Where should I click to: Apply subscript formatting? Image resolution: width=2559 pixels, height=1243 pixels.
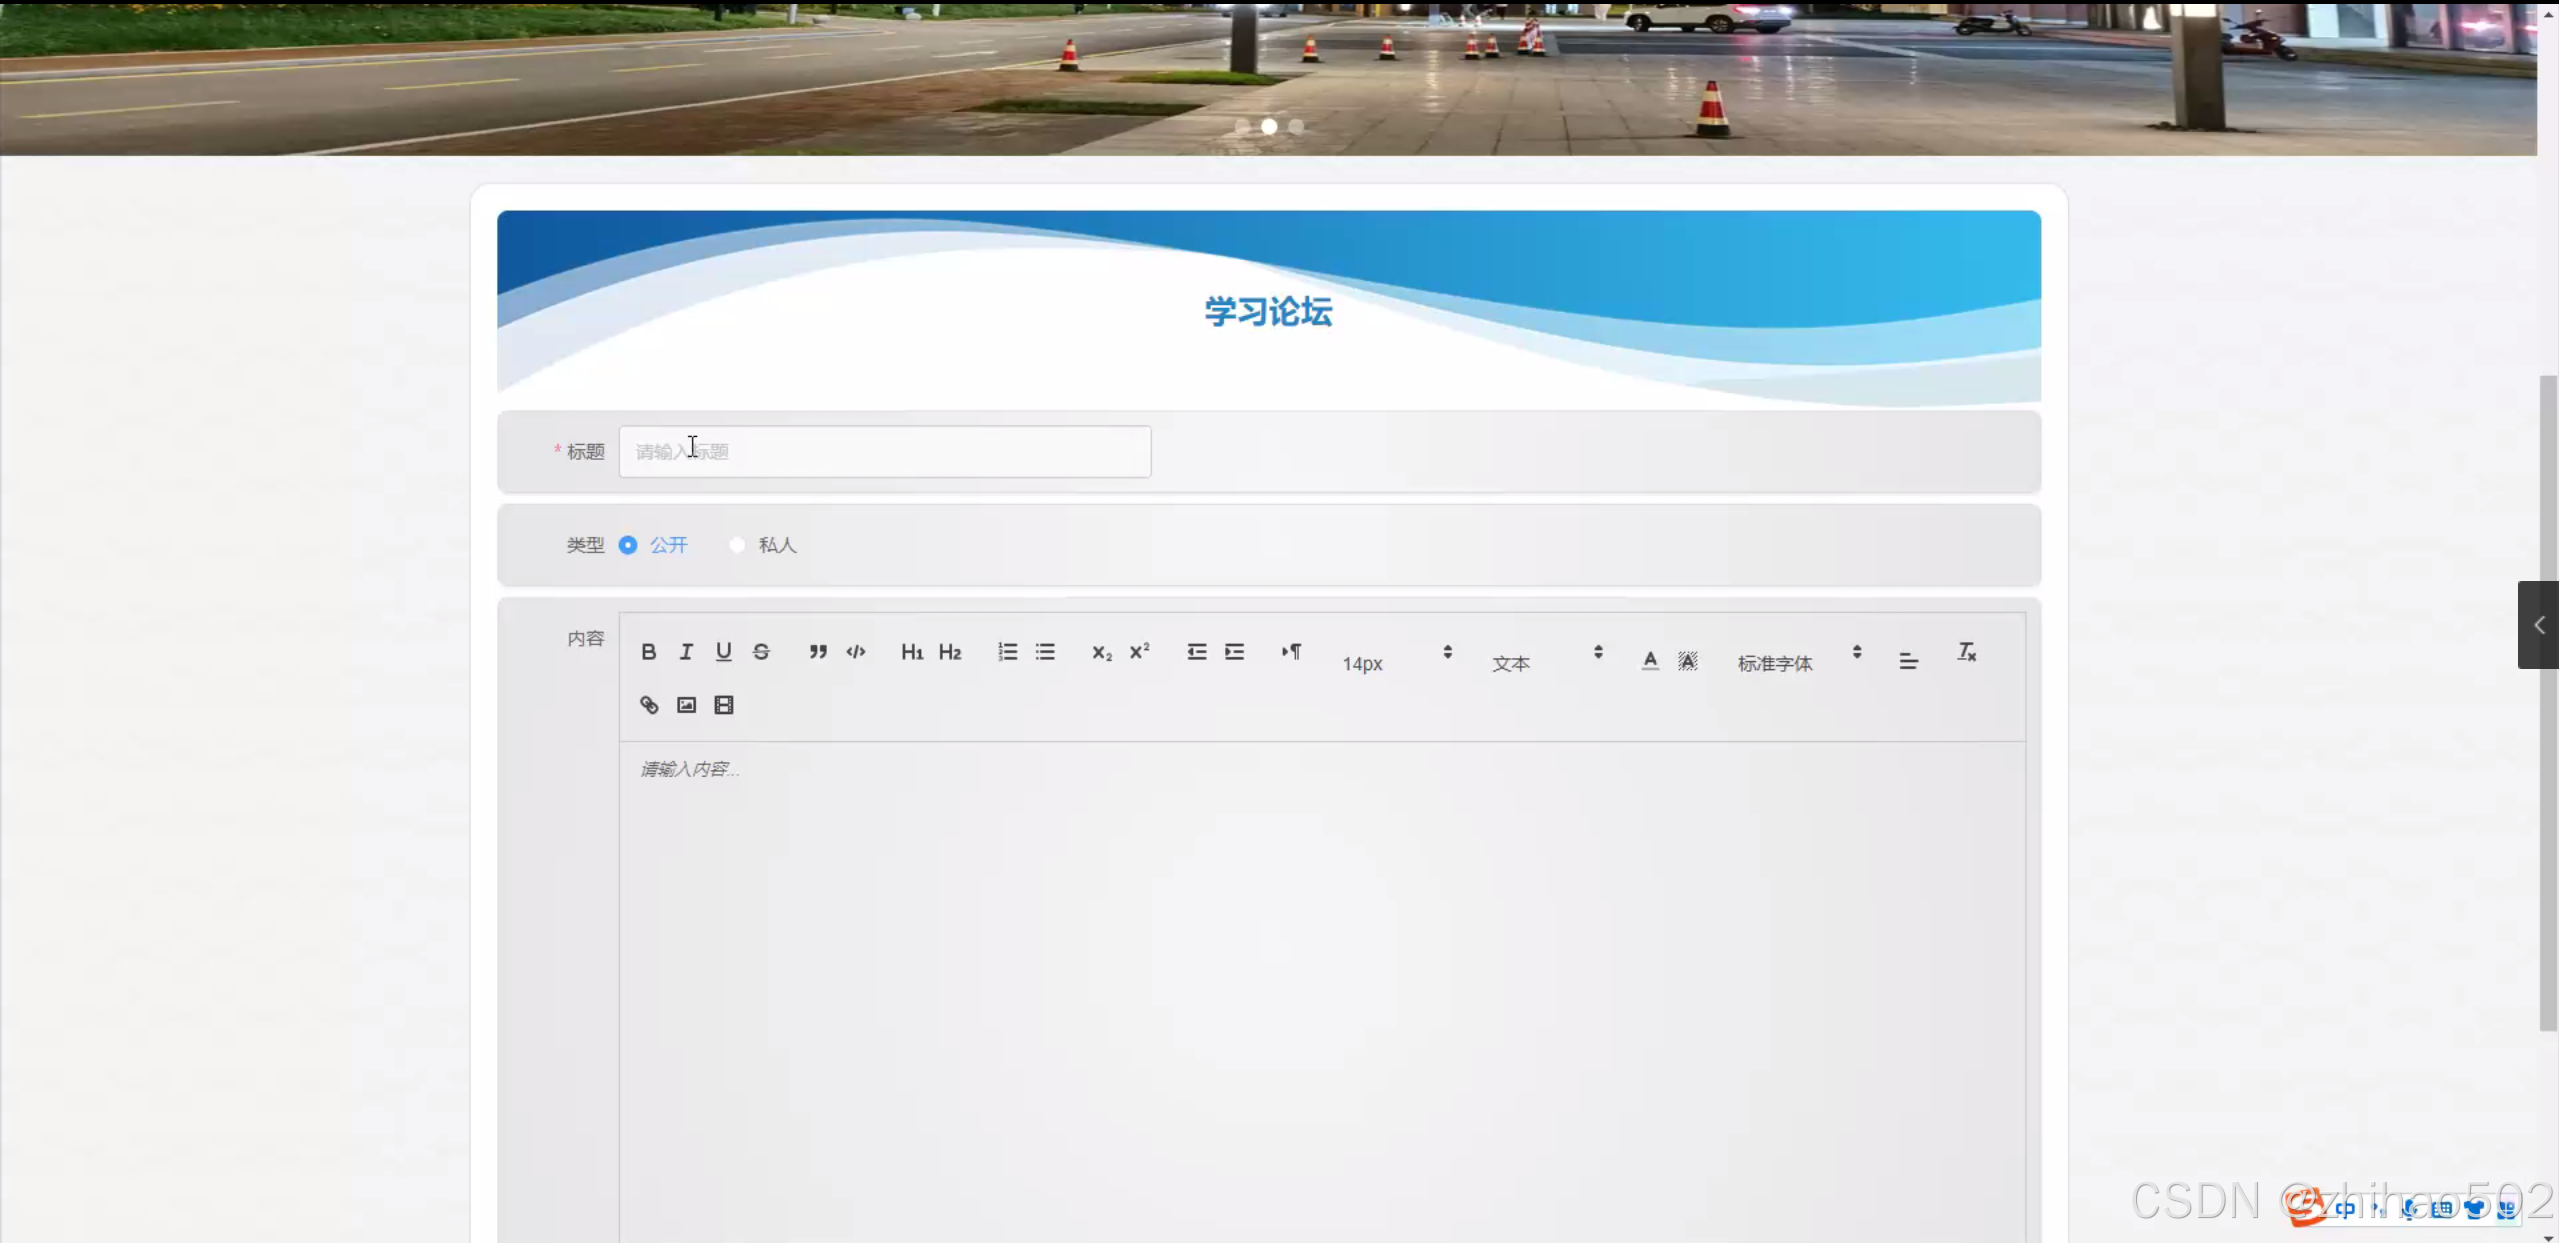(x=1100, y=651)
